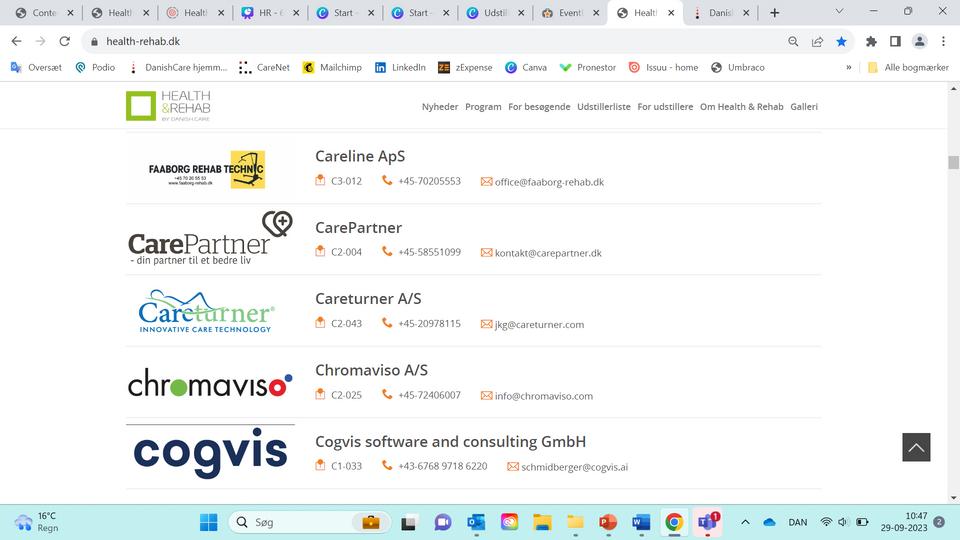Open the DanishCare hjemm... bookmark

[178, 67]
